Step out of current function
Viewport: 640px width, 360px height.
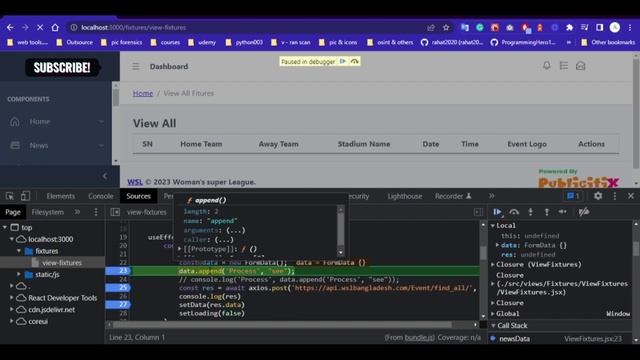(x=547, y=211)
